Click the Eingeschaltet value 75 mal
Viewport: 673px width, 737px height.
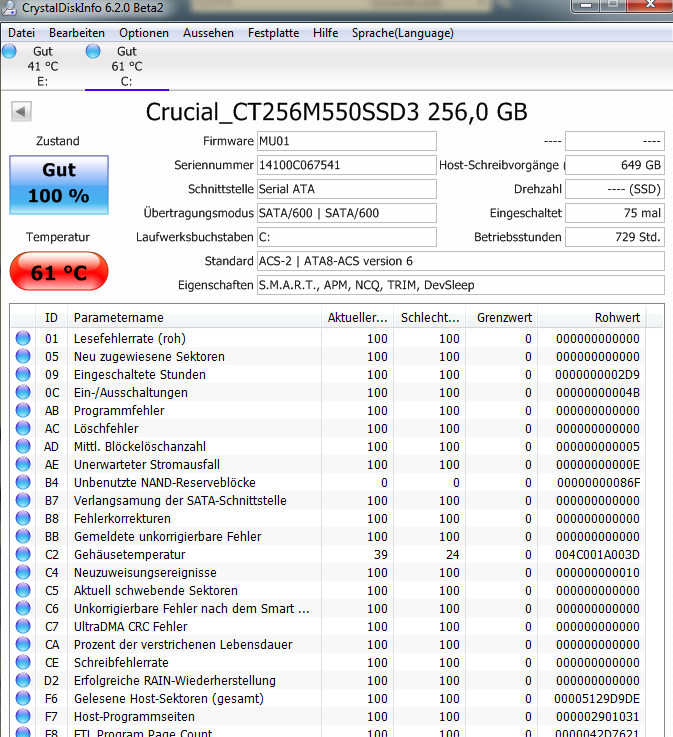(615, 213)
